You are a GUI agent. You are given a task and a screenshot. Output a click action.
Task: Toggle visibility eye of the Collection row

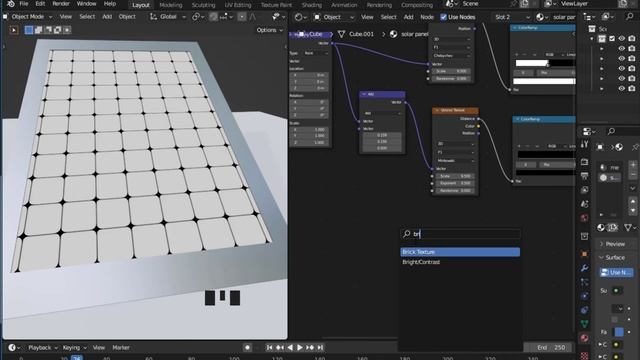coord(621,38)
